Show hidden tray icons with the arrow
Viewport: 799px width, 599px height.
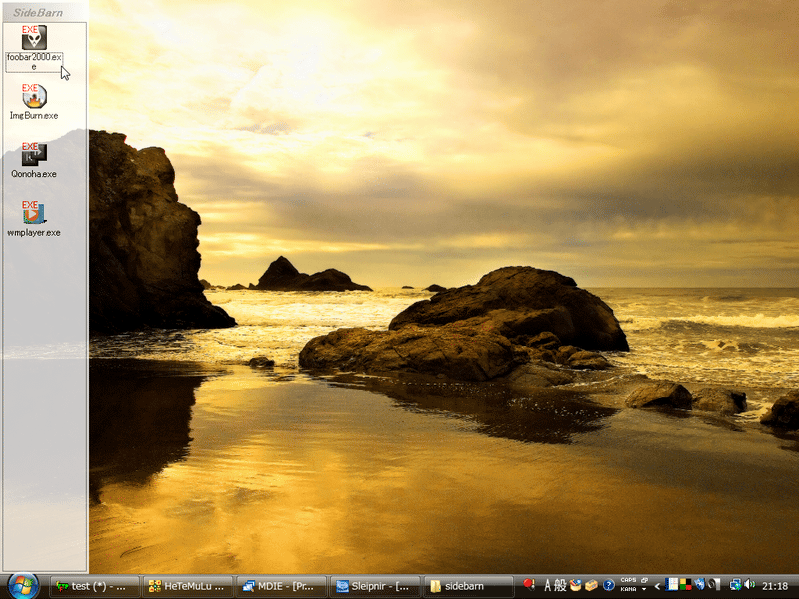click(x=657, y=586)
